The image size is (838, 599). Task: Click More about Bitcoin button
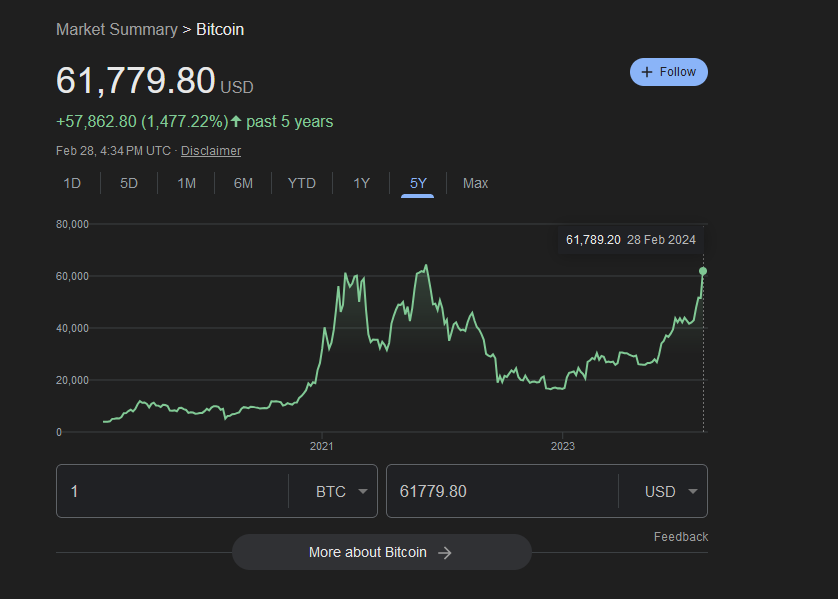click(x=382, y=552)
